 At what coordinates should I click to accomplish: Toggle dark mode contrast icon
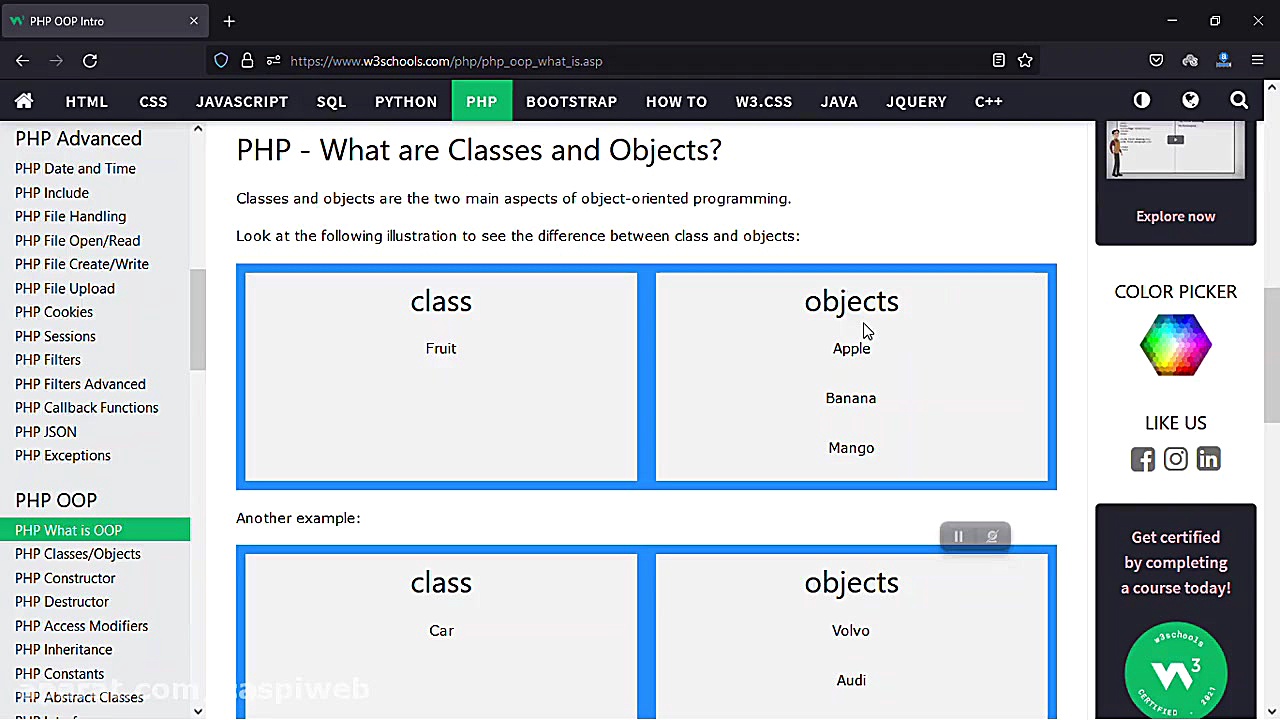(1142, 100)
